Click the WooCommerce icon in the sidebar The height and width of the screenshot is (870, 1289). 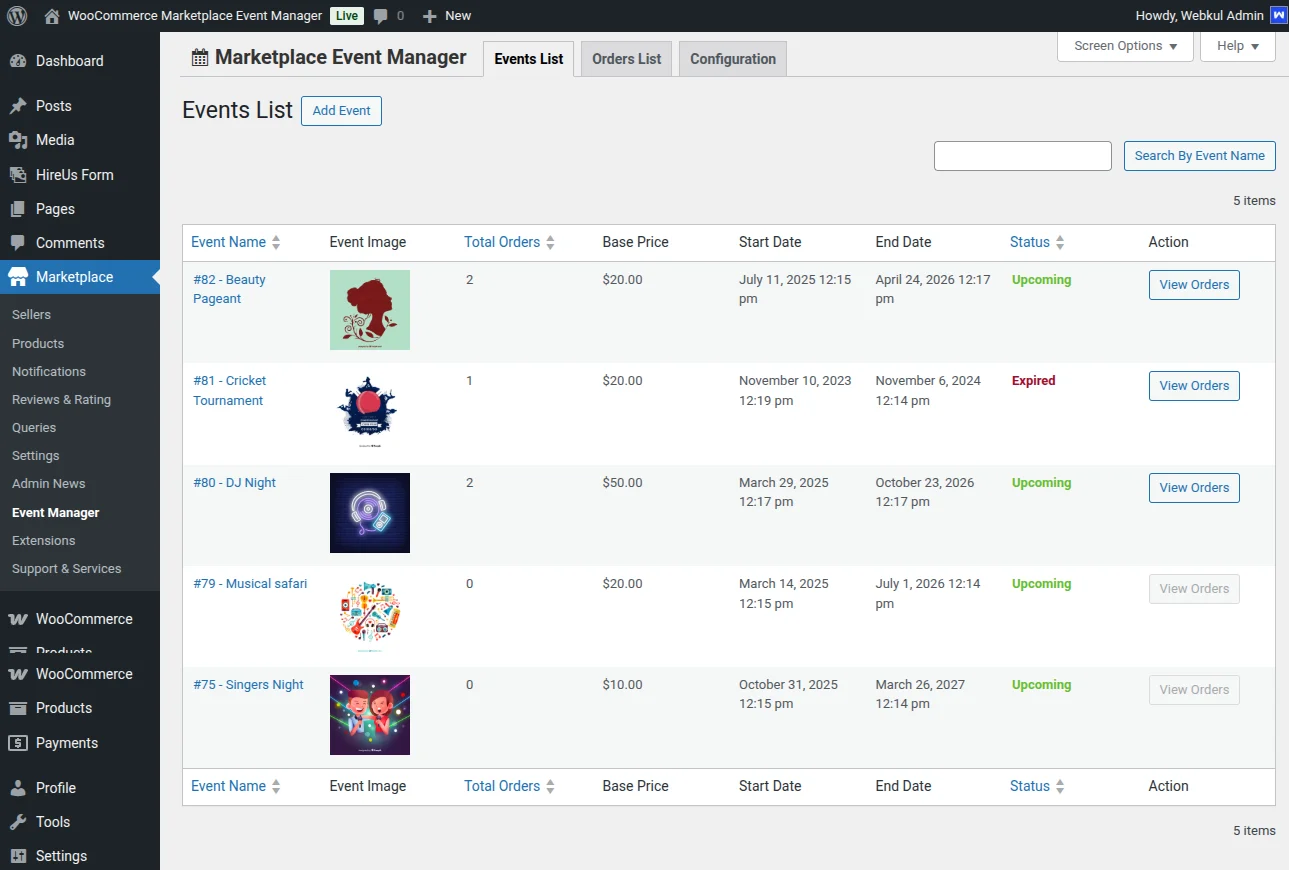(x=20, y=619)
